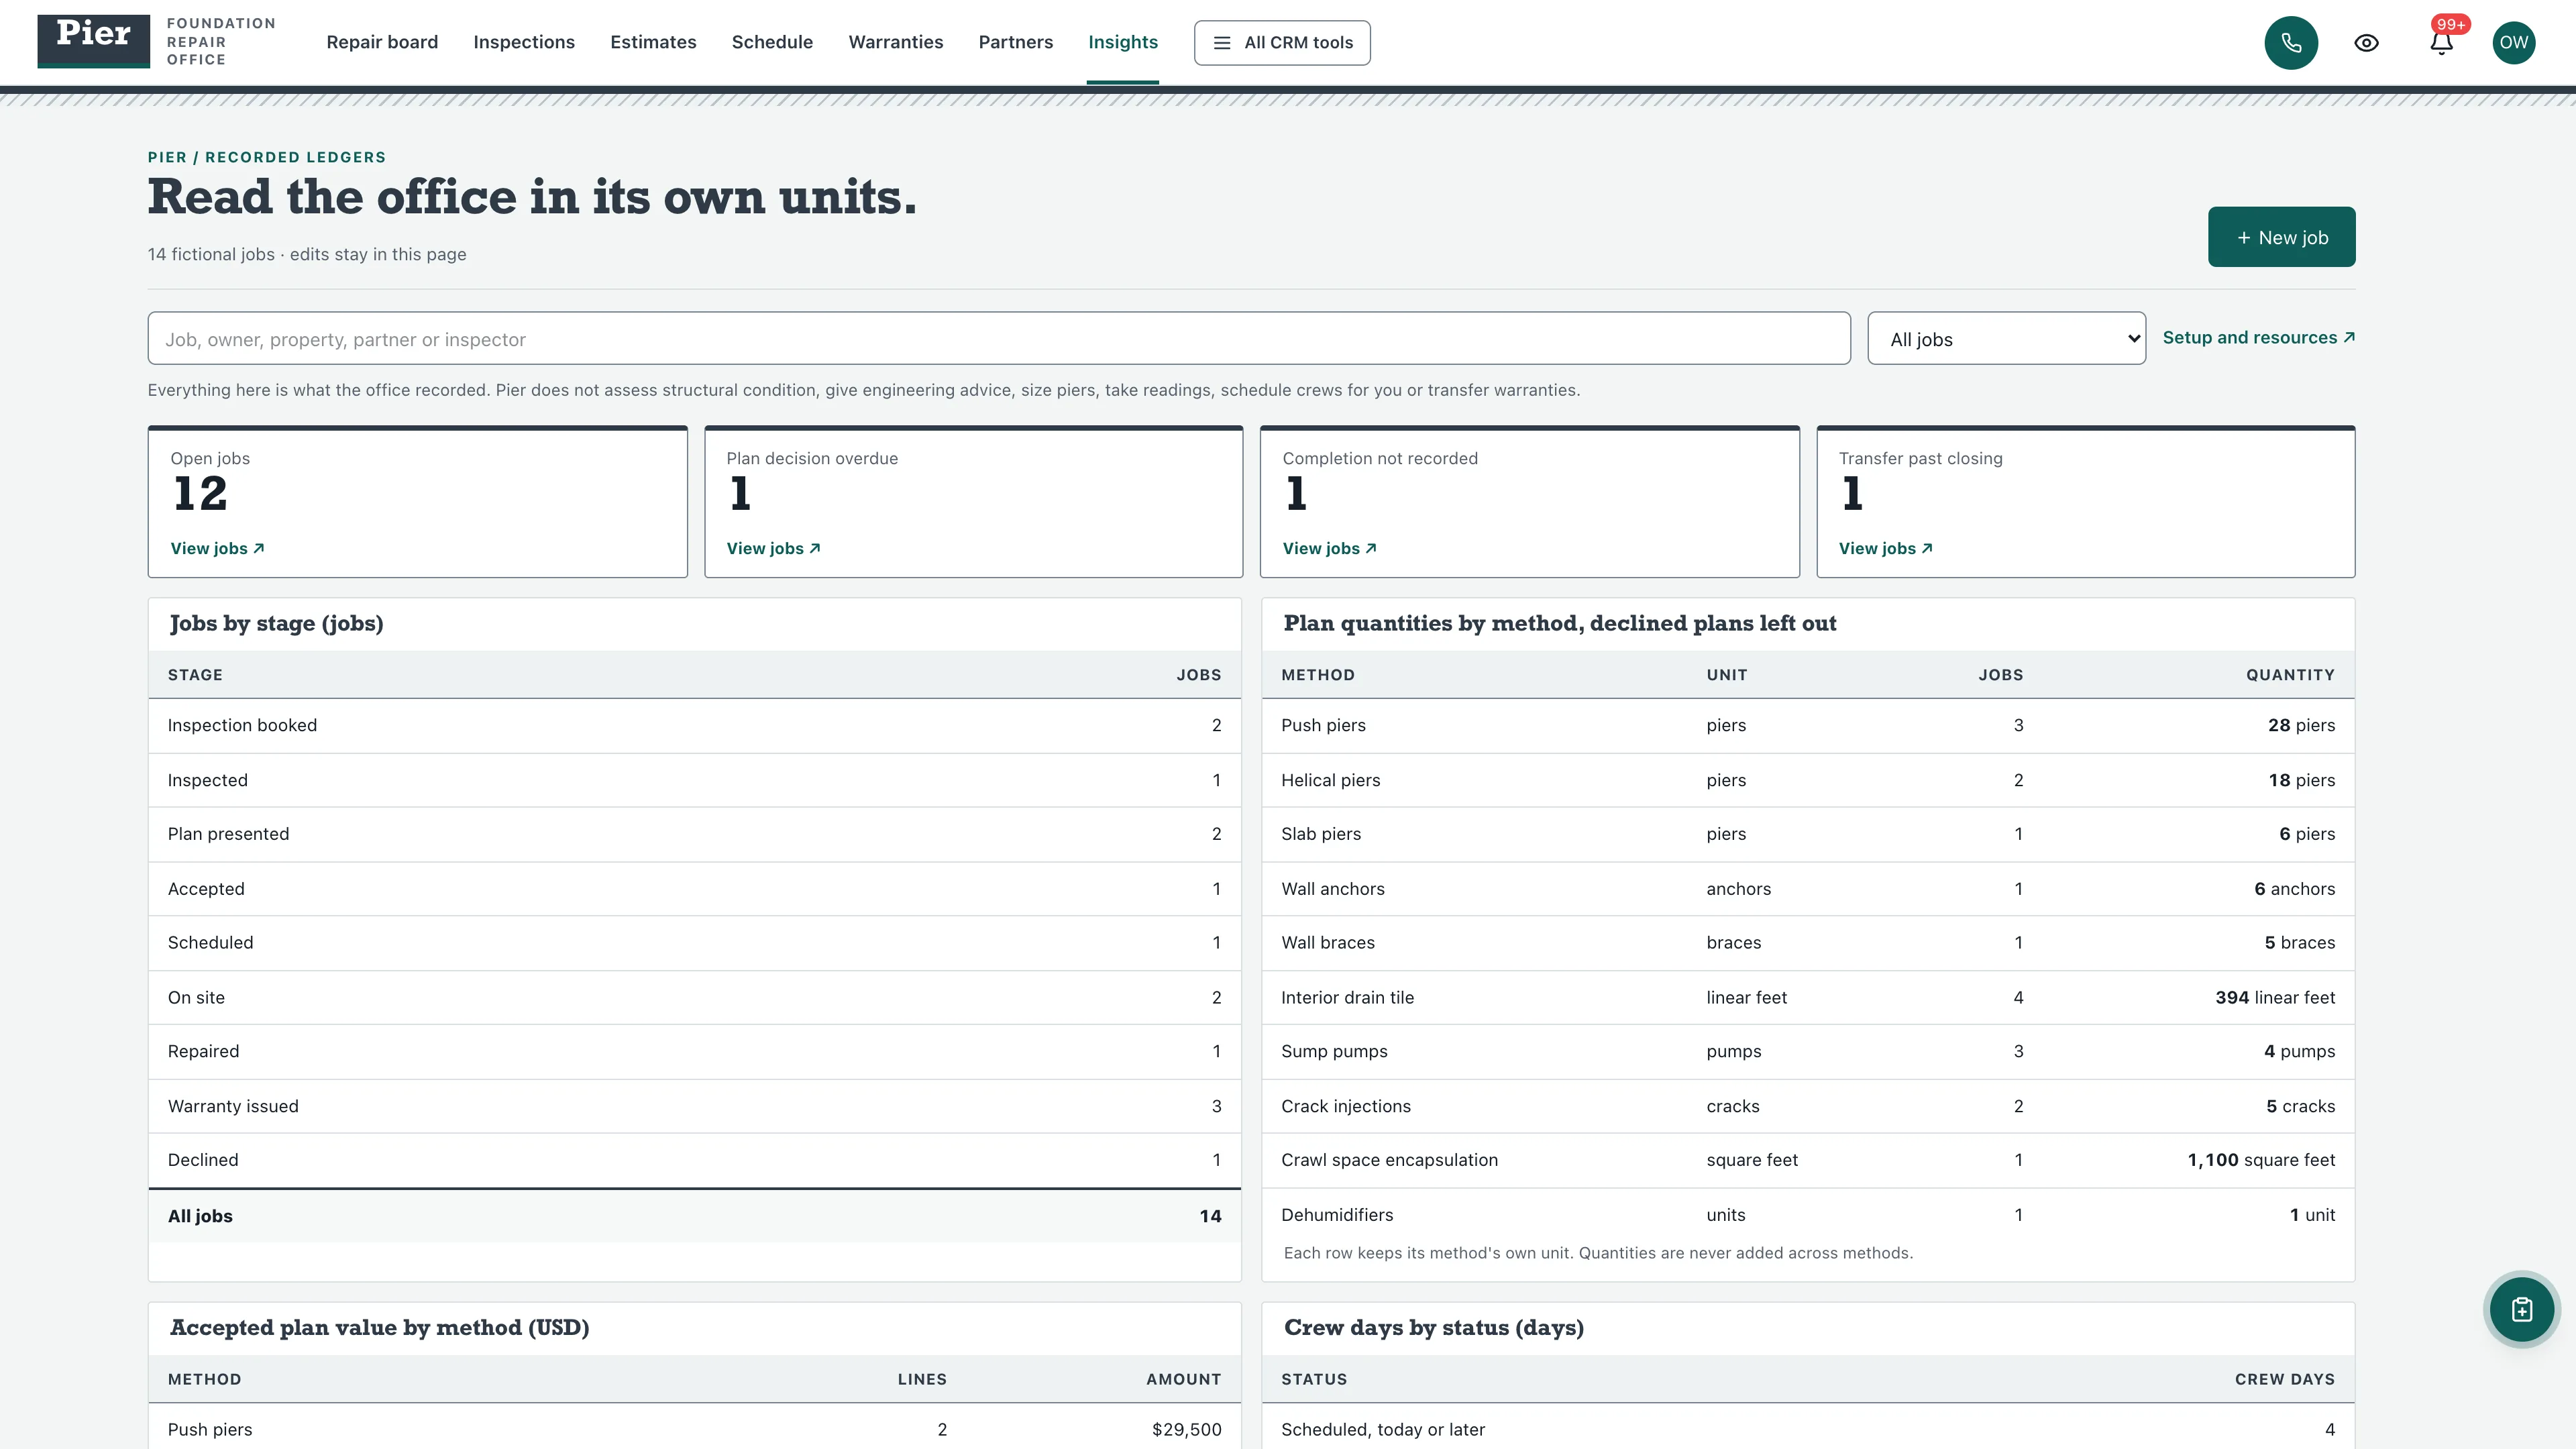
Task: Open the Schedule tab
Action: [772, 42]
